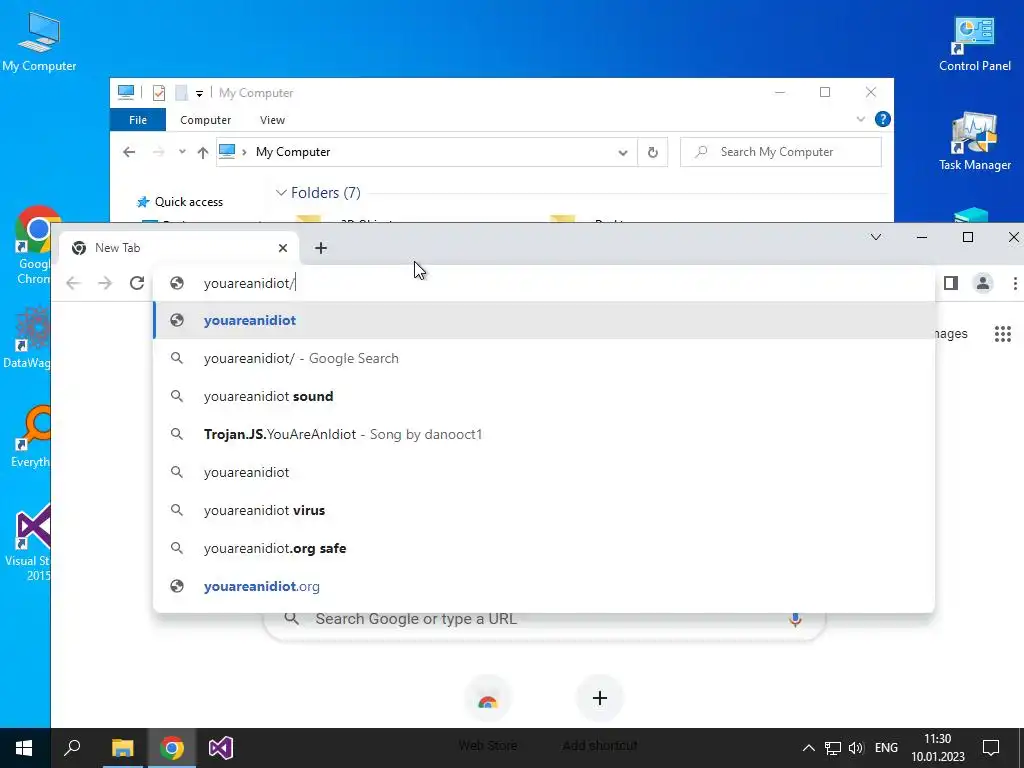Open Chrome tab search chevron
The height and width of the screenshot is (768, 1024).
pos(876,237)
